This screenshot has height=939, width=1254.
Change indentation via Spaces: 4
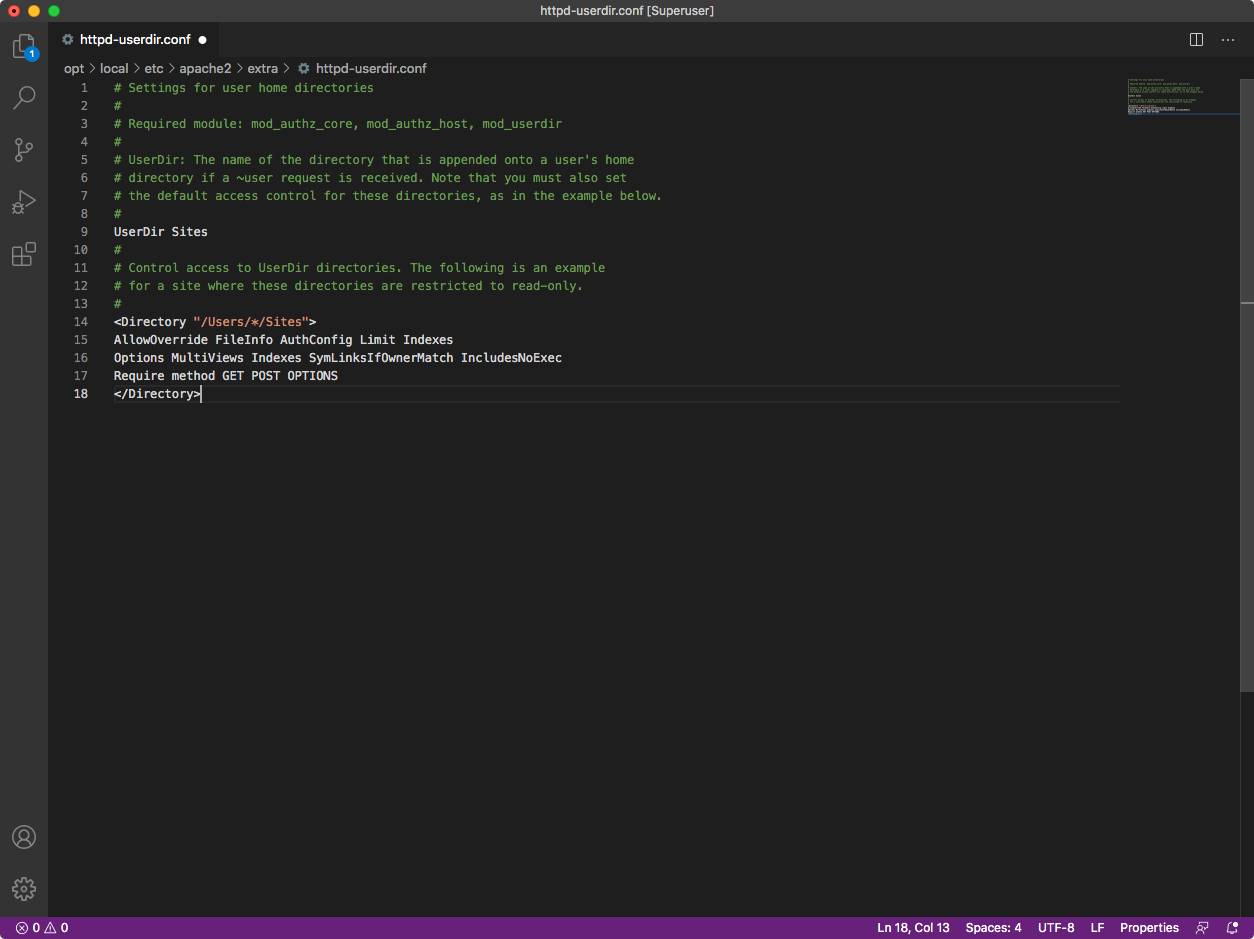coord(993,928)
